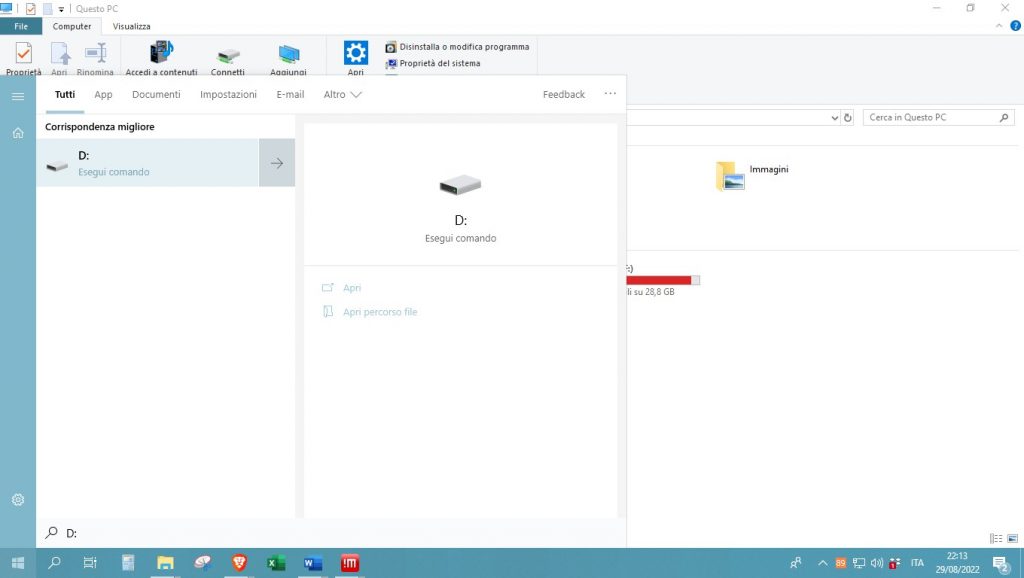Viewport: 1024px width, 578px height.
Task: Click Accedi a contenuti multimediali icon
Action: tap(161, 57)
